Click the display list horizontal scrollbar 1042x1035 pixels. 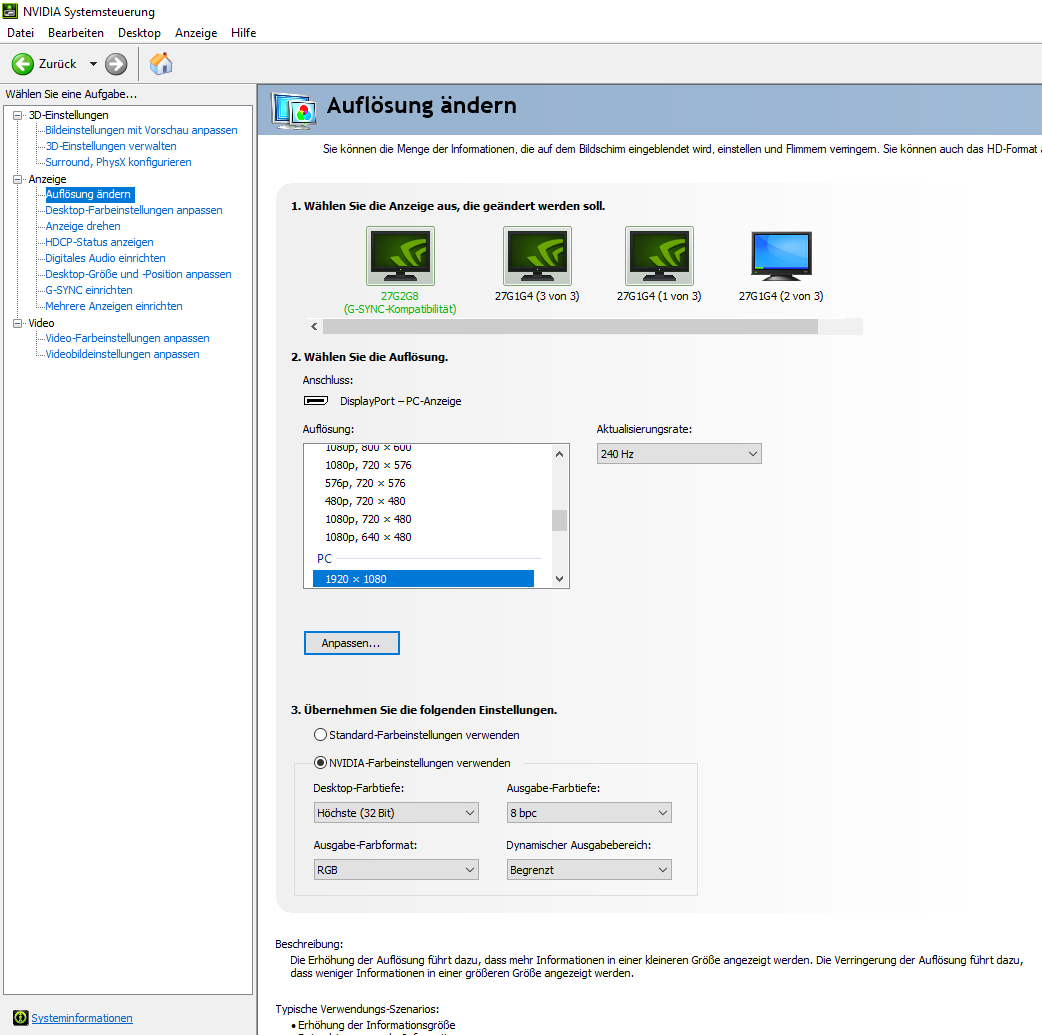570,326
